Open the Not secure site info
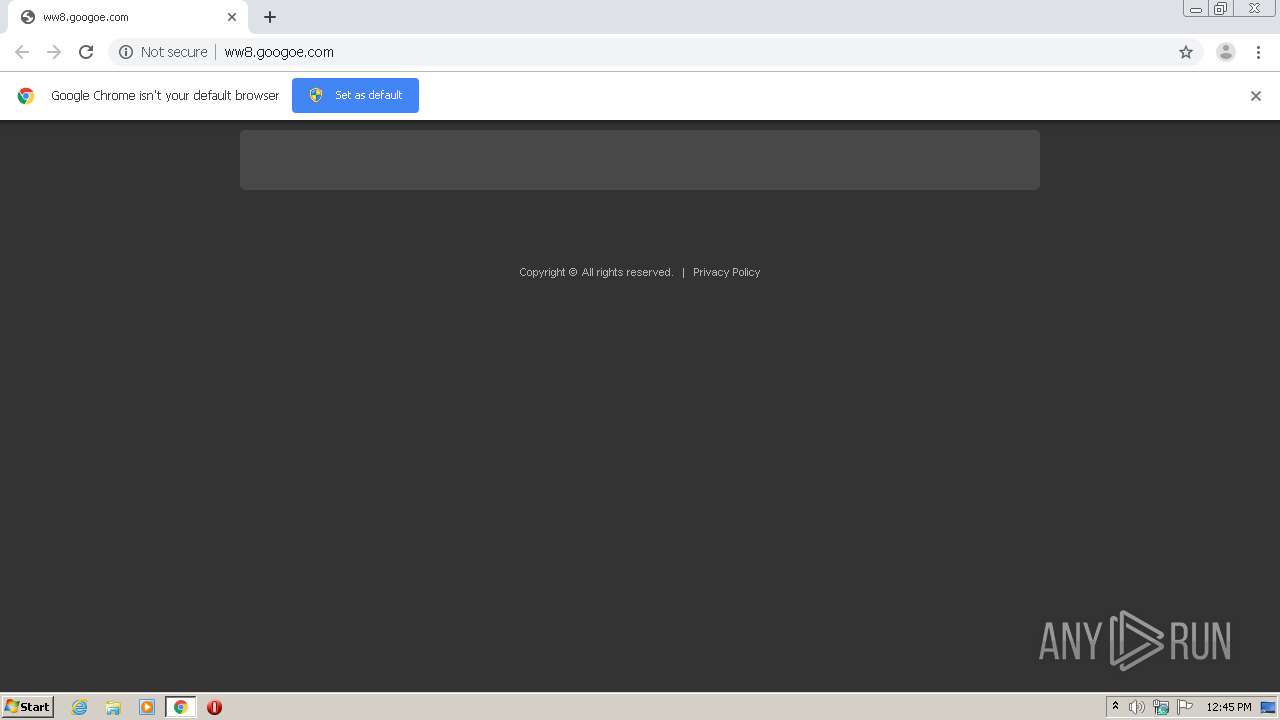This screenshot has height=720, width=1280. pos(163,52)
